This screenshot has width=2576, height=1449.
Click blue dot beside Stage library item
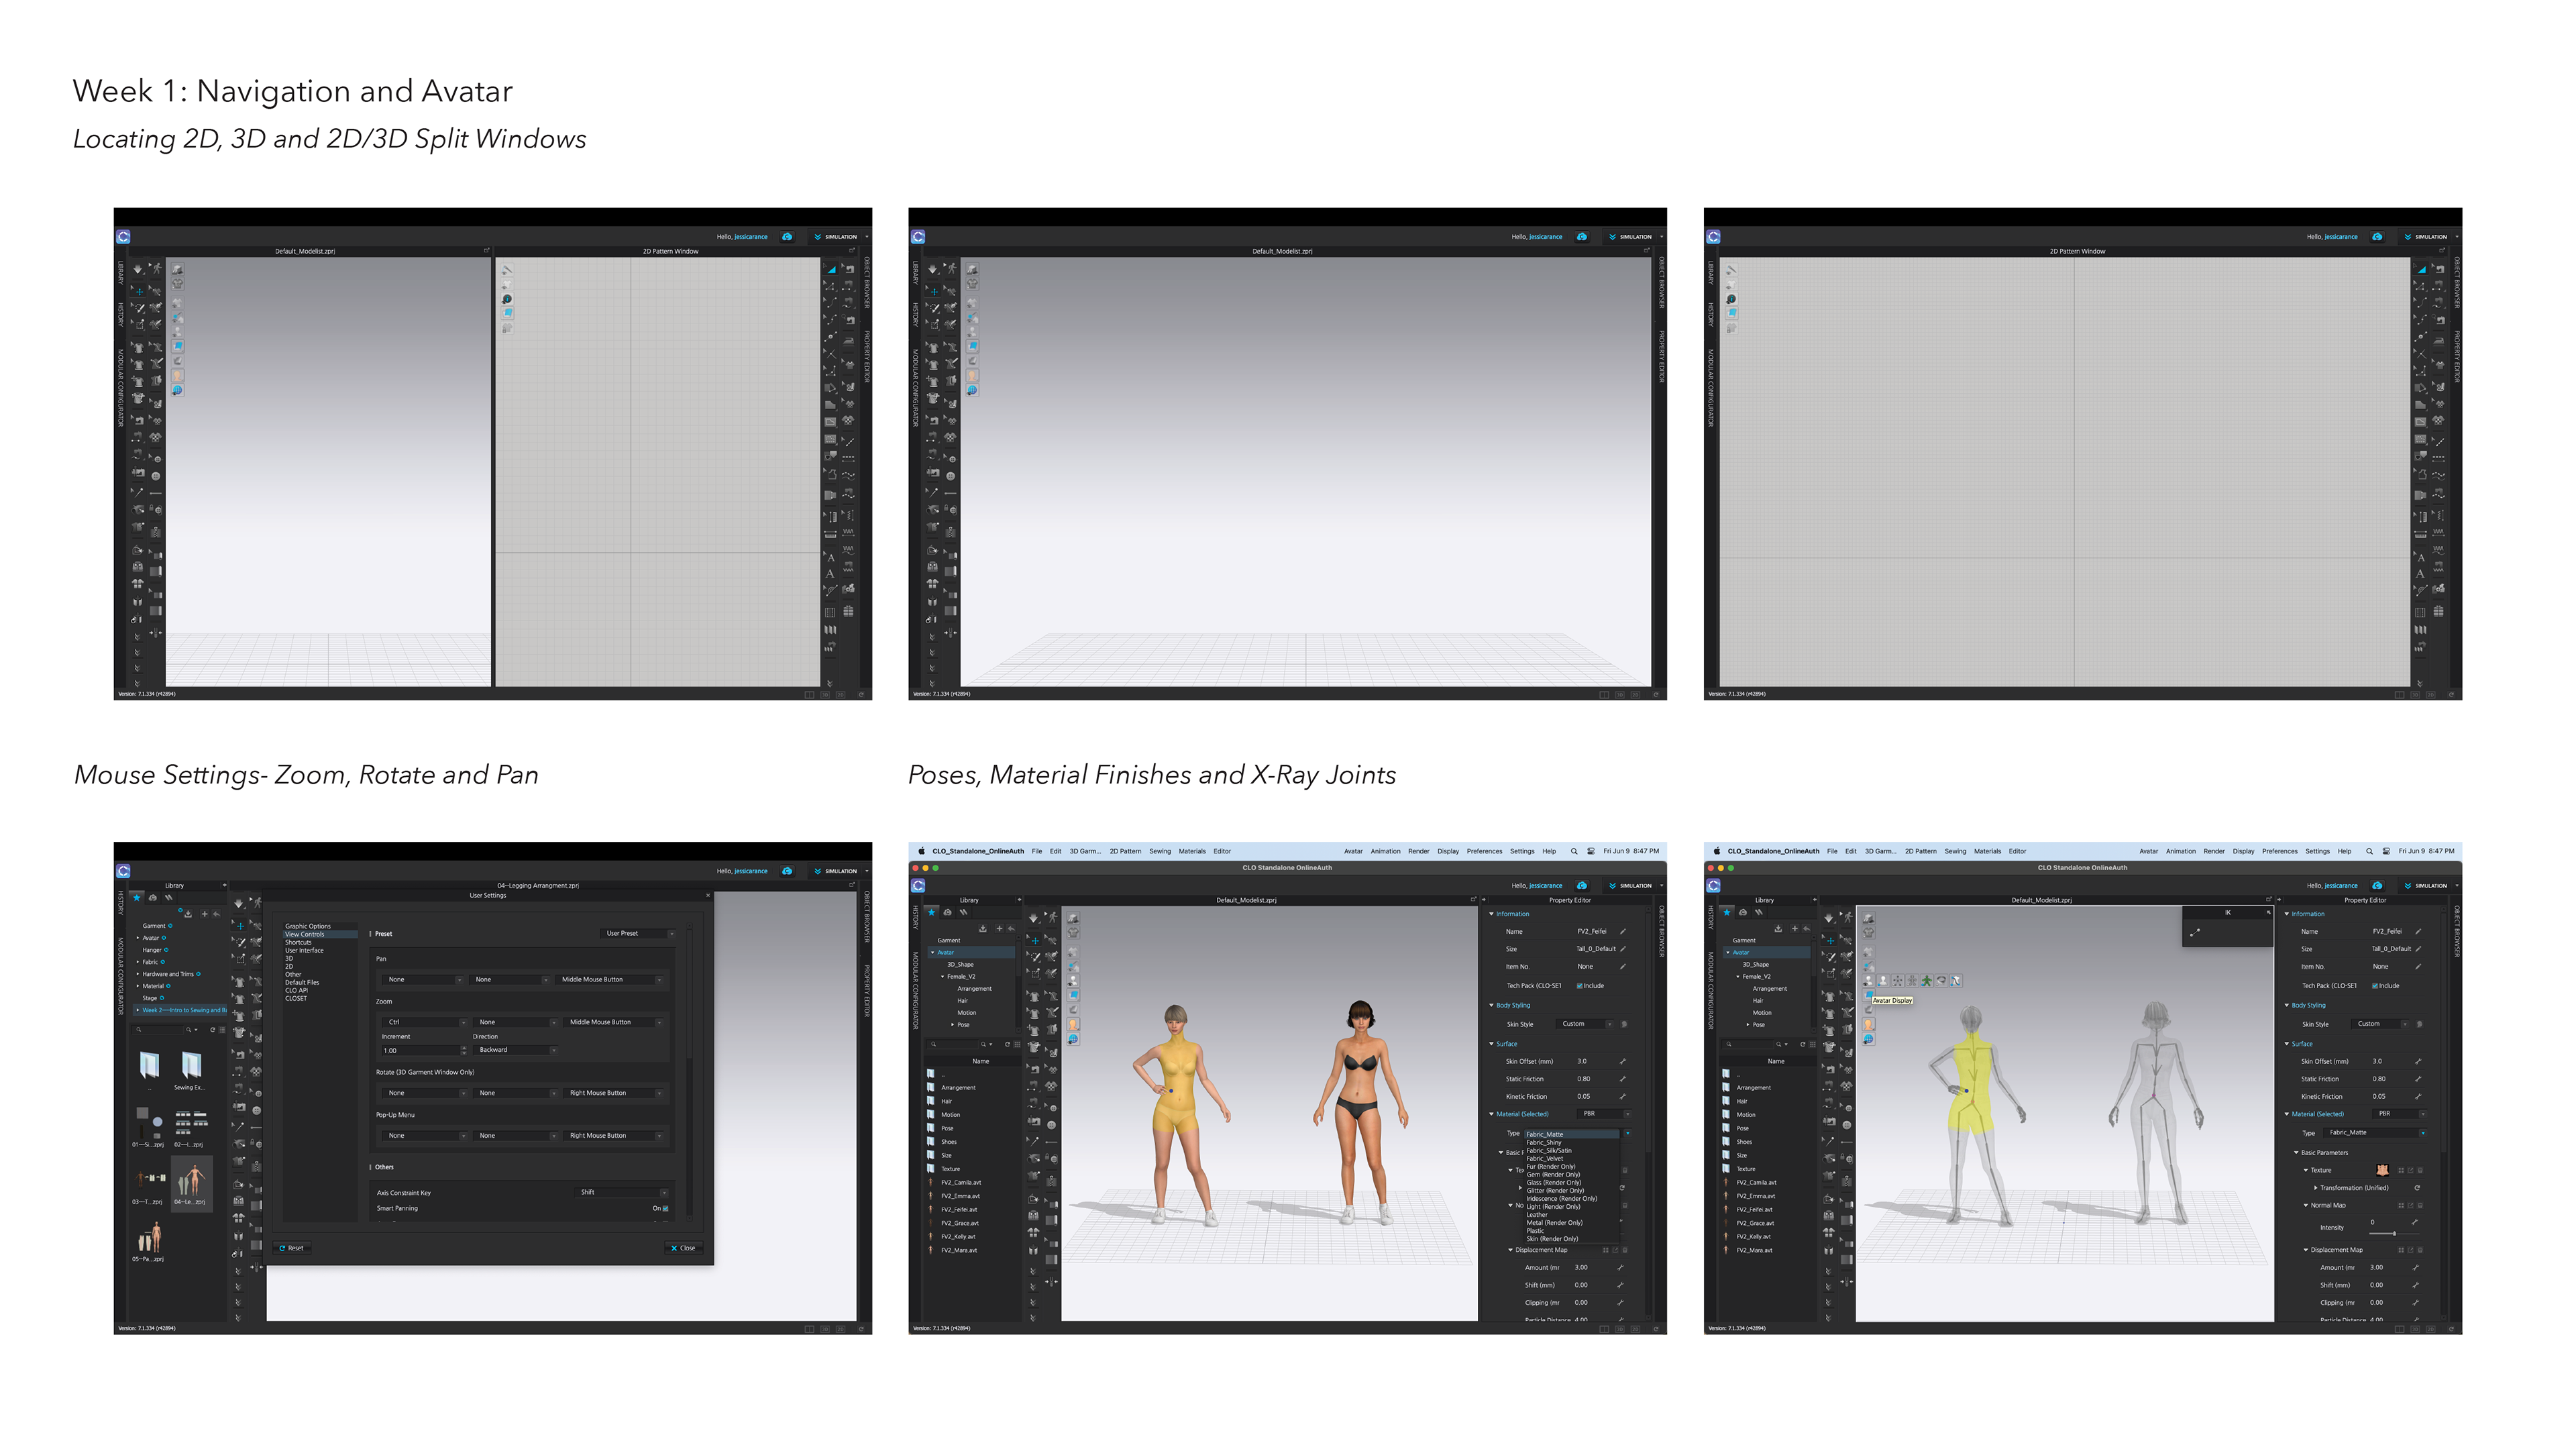click(162, 998)
